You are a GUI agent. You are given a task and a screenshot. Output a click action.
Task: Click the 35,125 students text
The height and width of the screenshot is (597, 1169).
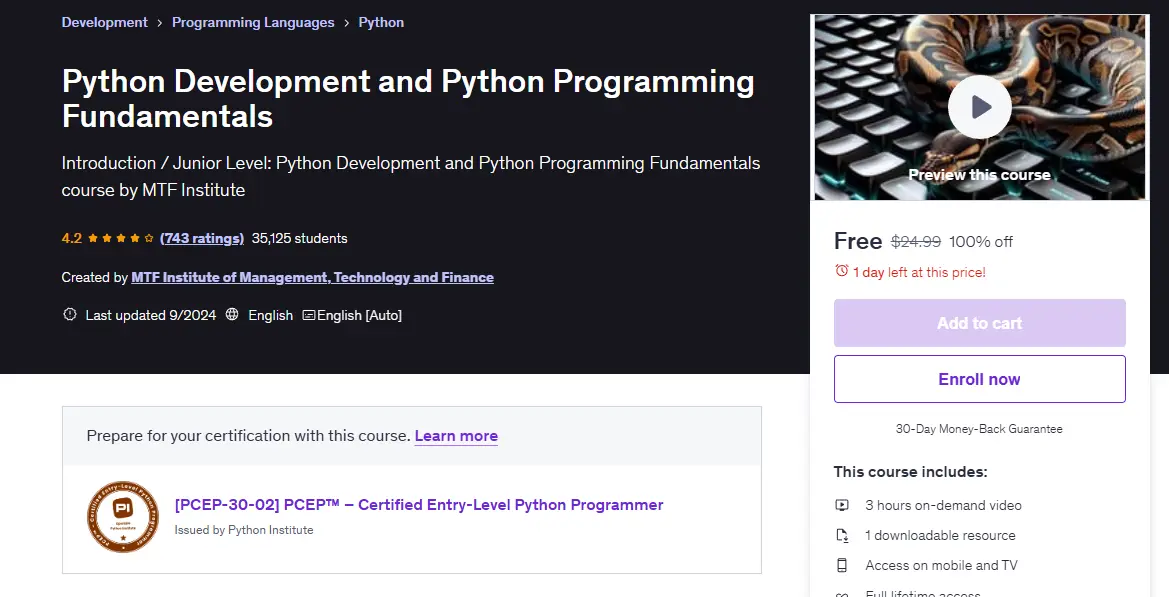click(x=299, y=239)
